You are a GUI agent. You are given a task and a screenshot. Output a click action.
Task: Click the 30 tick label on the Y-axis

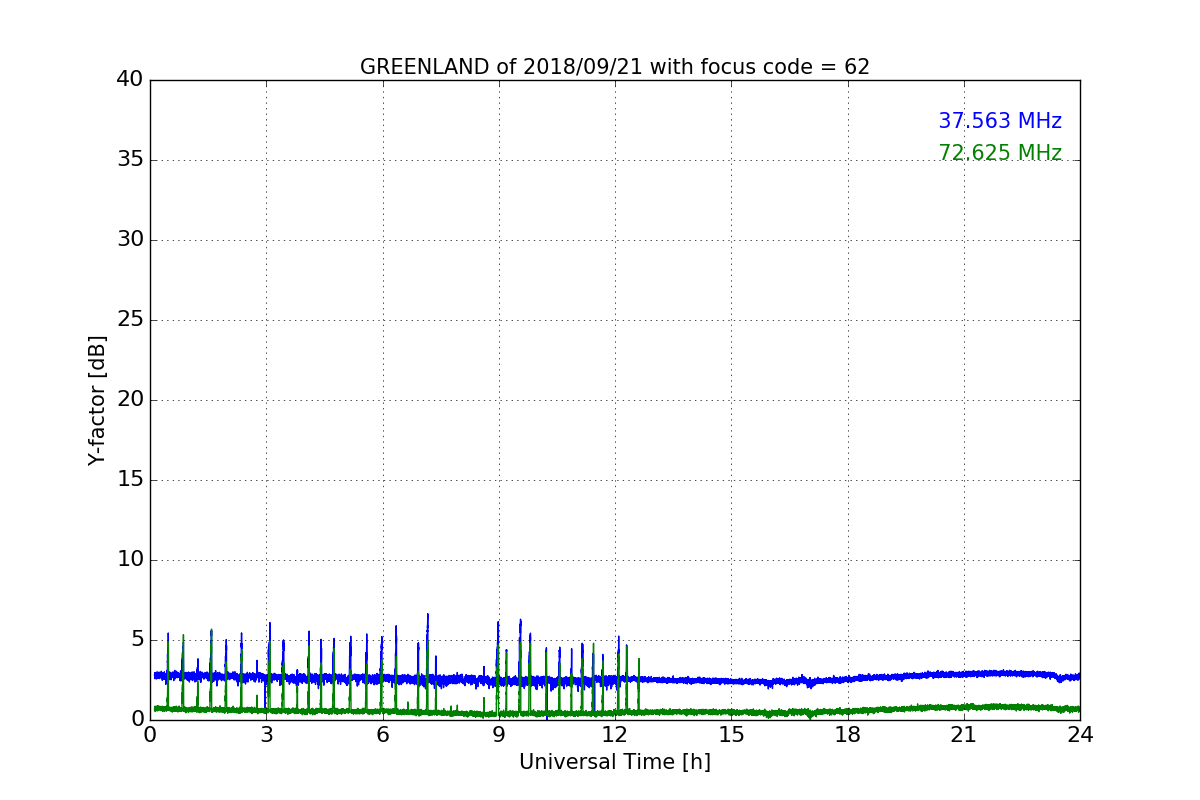point(130,240)
